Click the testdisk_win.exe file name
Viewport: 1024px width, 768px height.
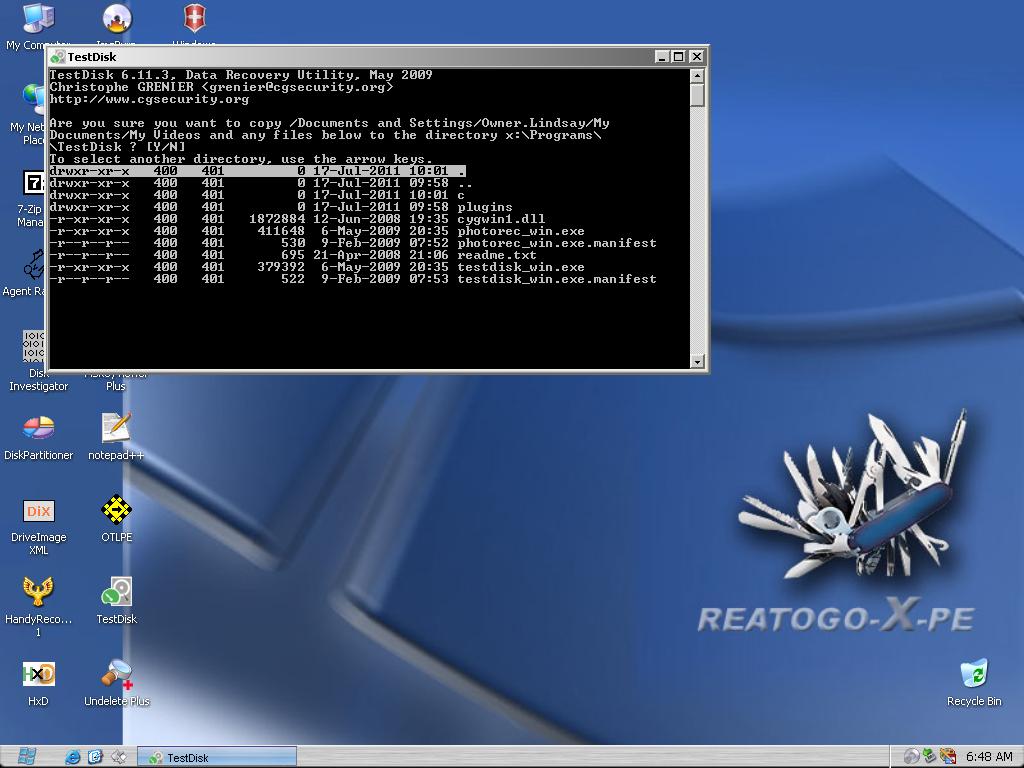(x=520, y=267)
